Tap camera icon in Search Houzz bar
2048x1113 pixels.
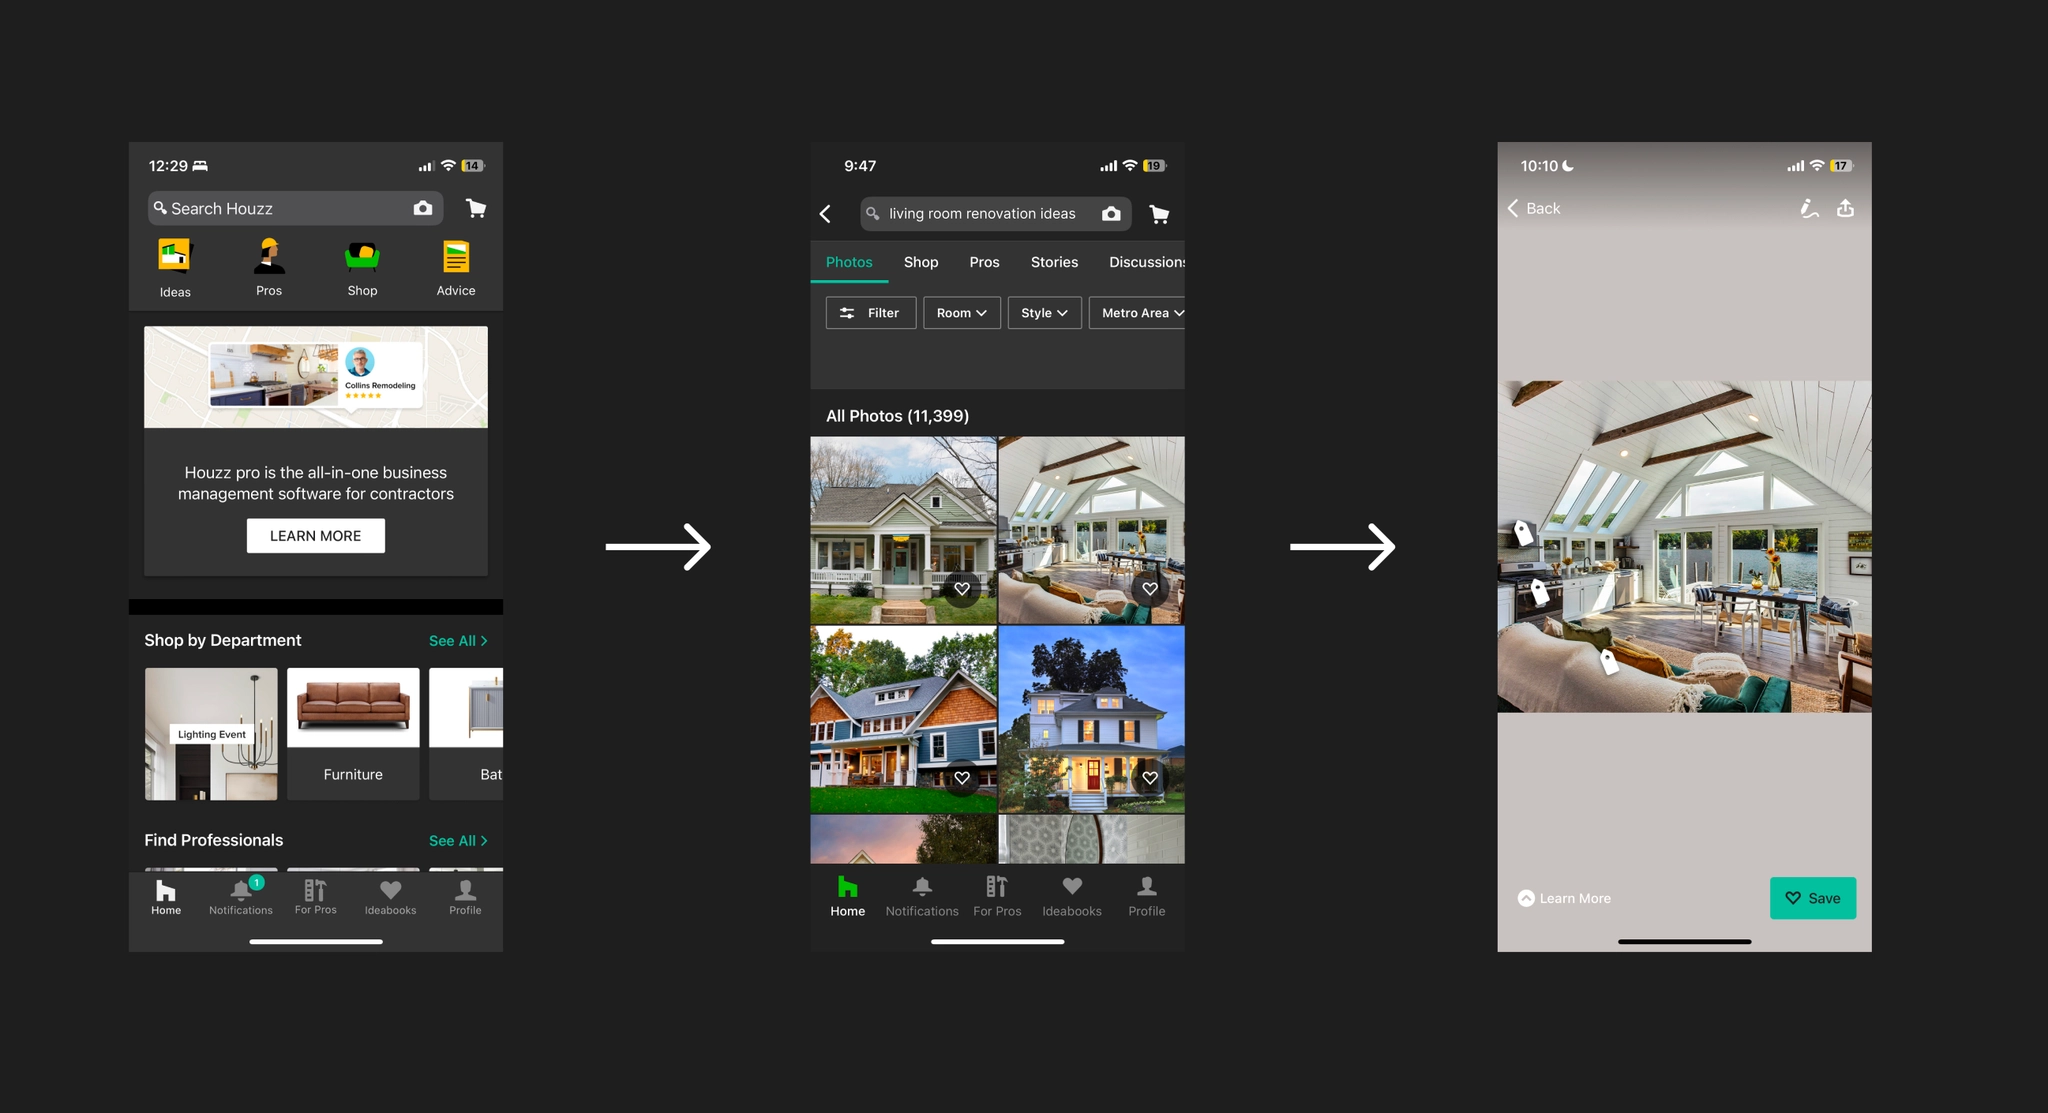pyautogui.click(x=423, y=208)
